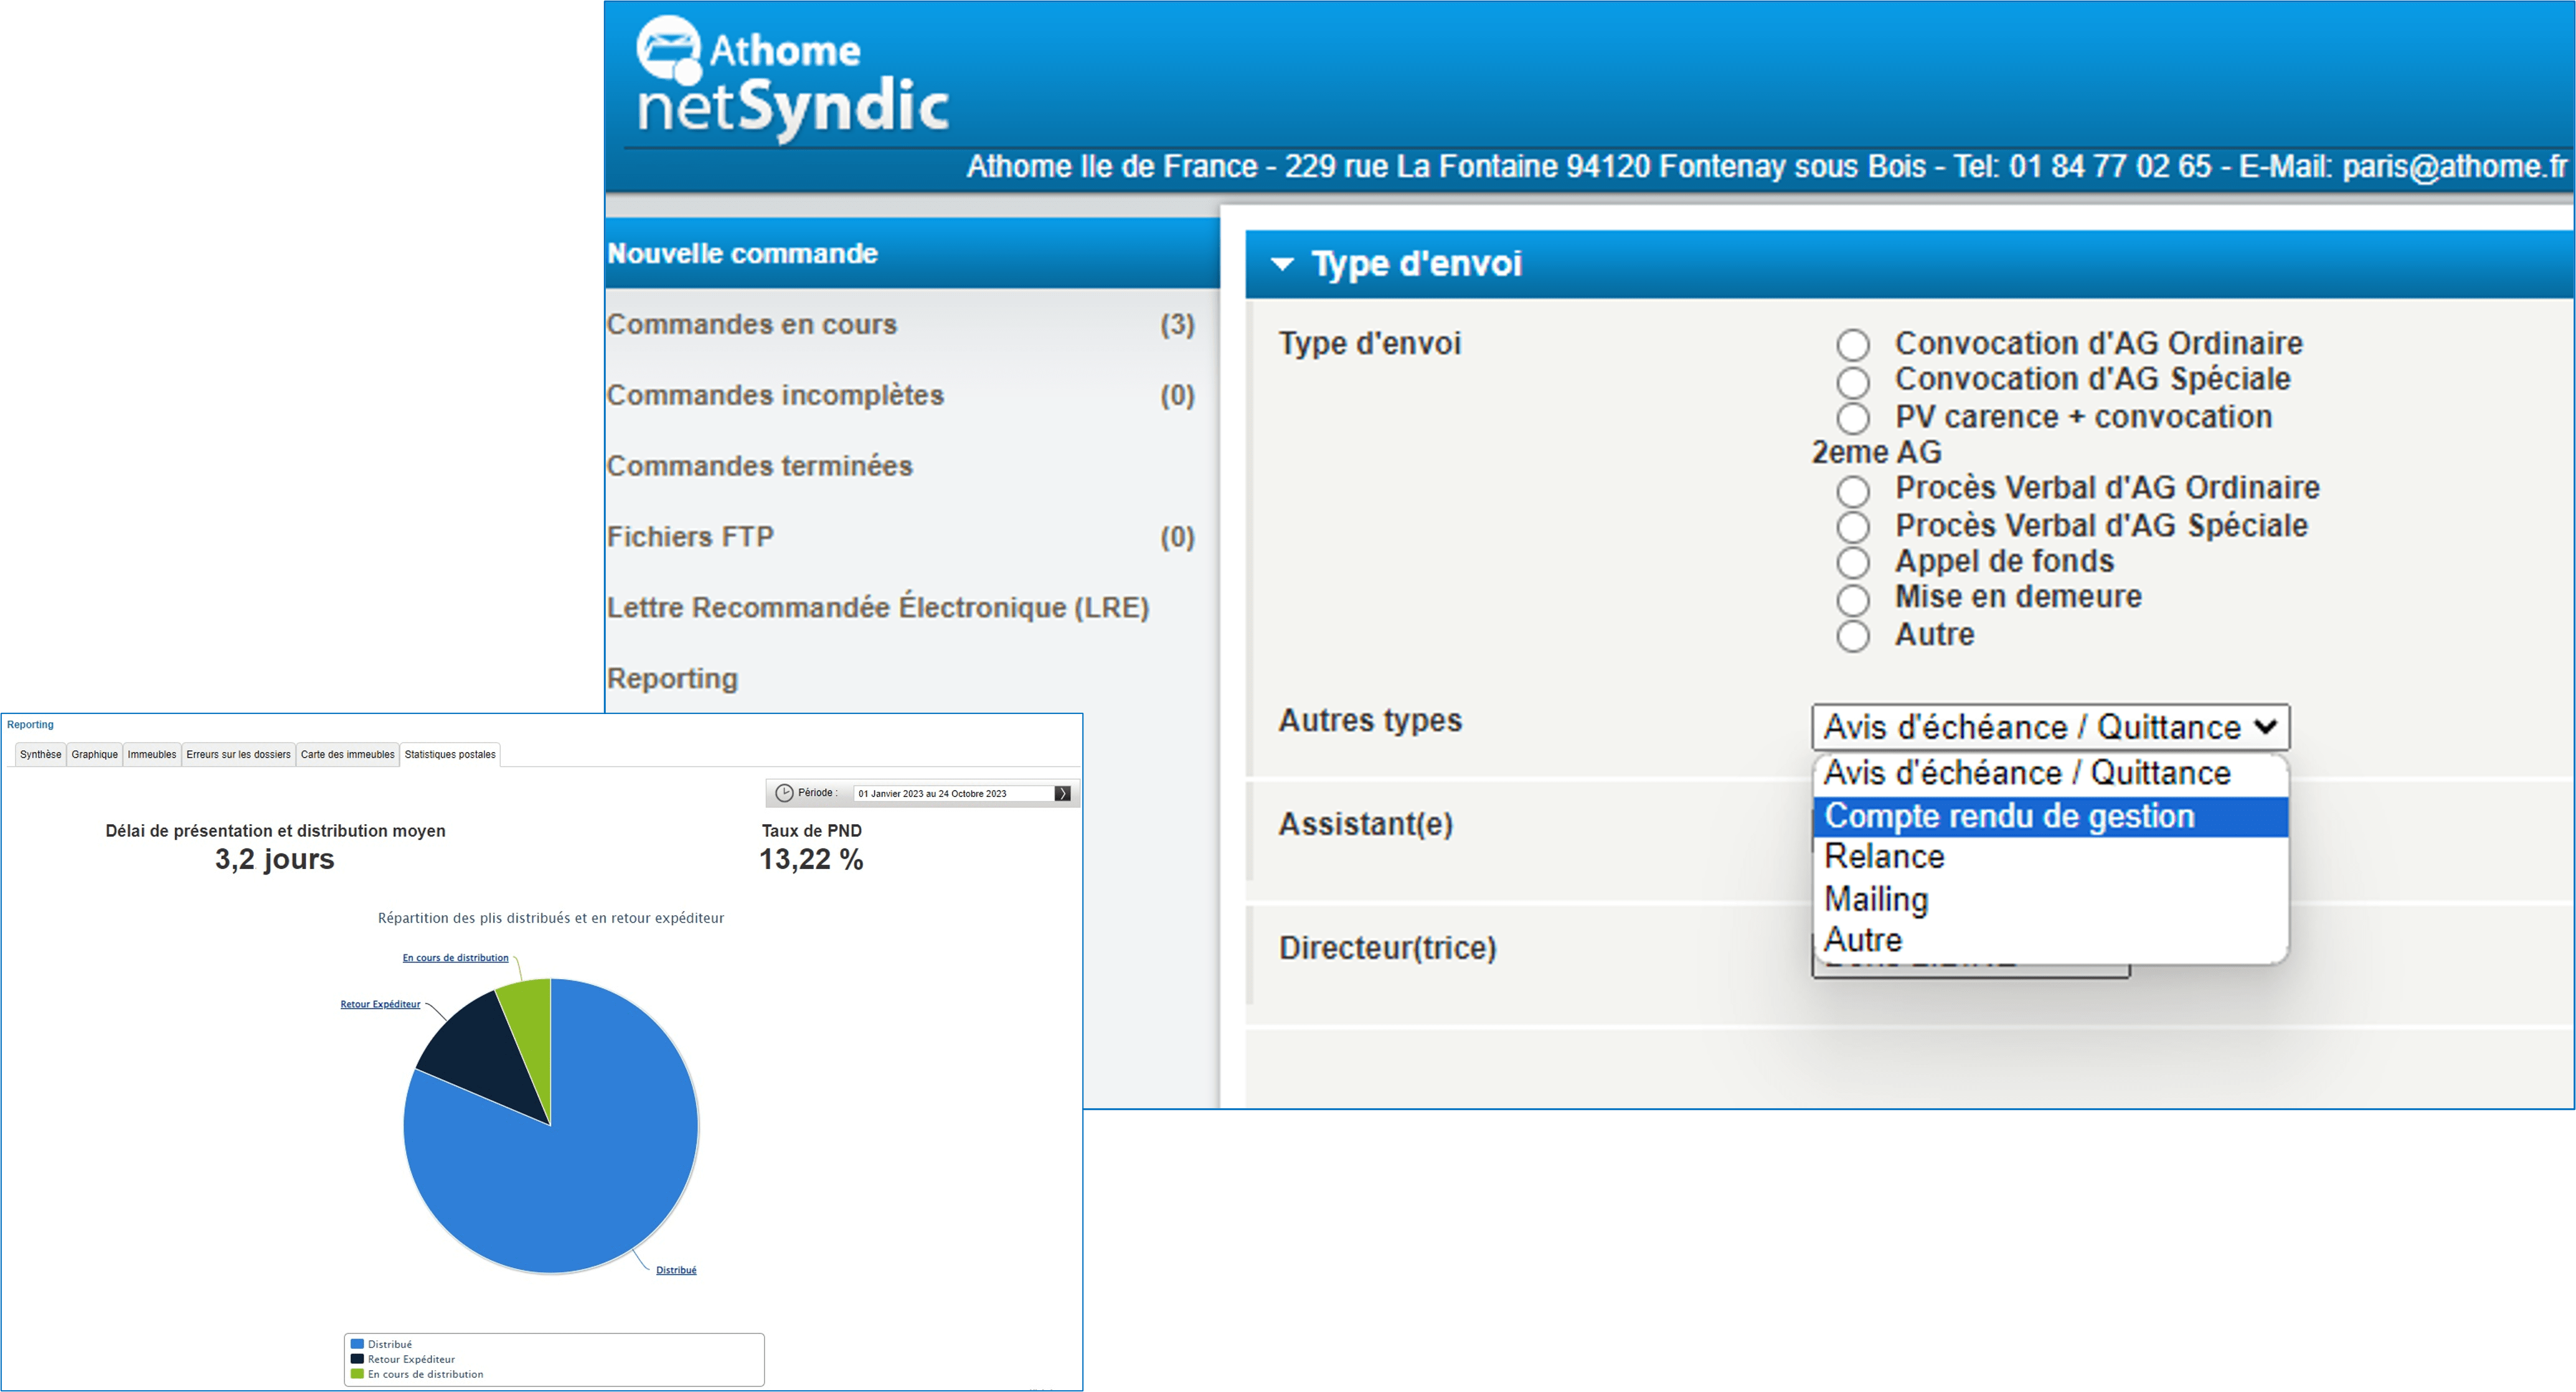The image size is (2576, 1392).
Task: Choose Compte rendu de gestion option
Action: click(2050, 816)
